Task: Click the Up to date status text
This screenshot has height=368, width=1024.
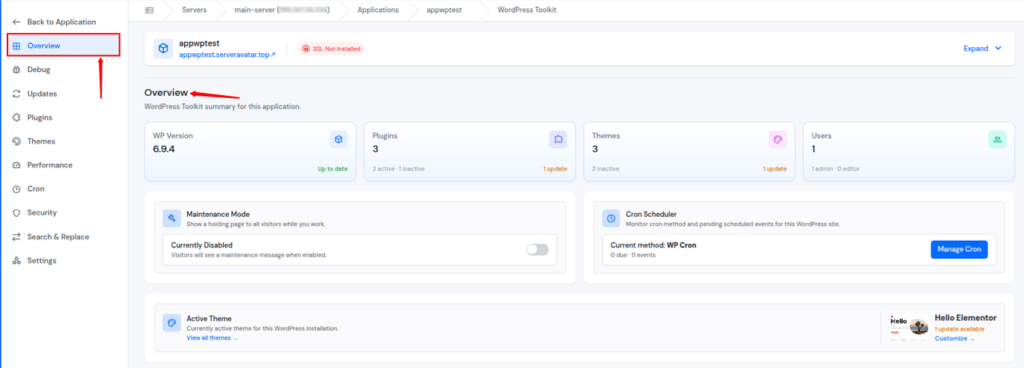Action: [x=332, y=169]
